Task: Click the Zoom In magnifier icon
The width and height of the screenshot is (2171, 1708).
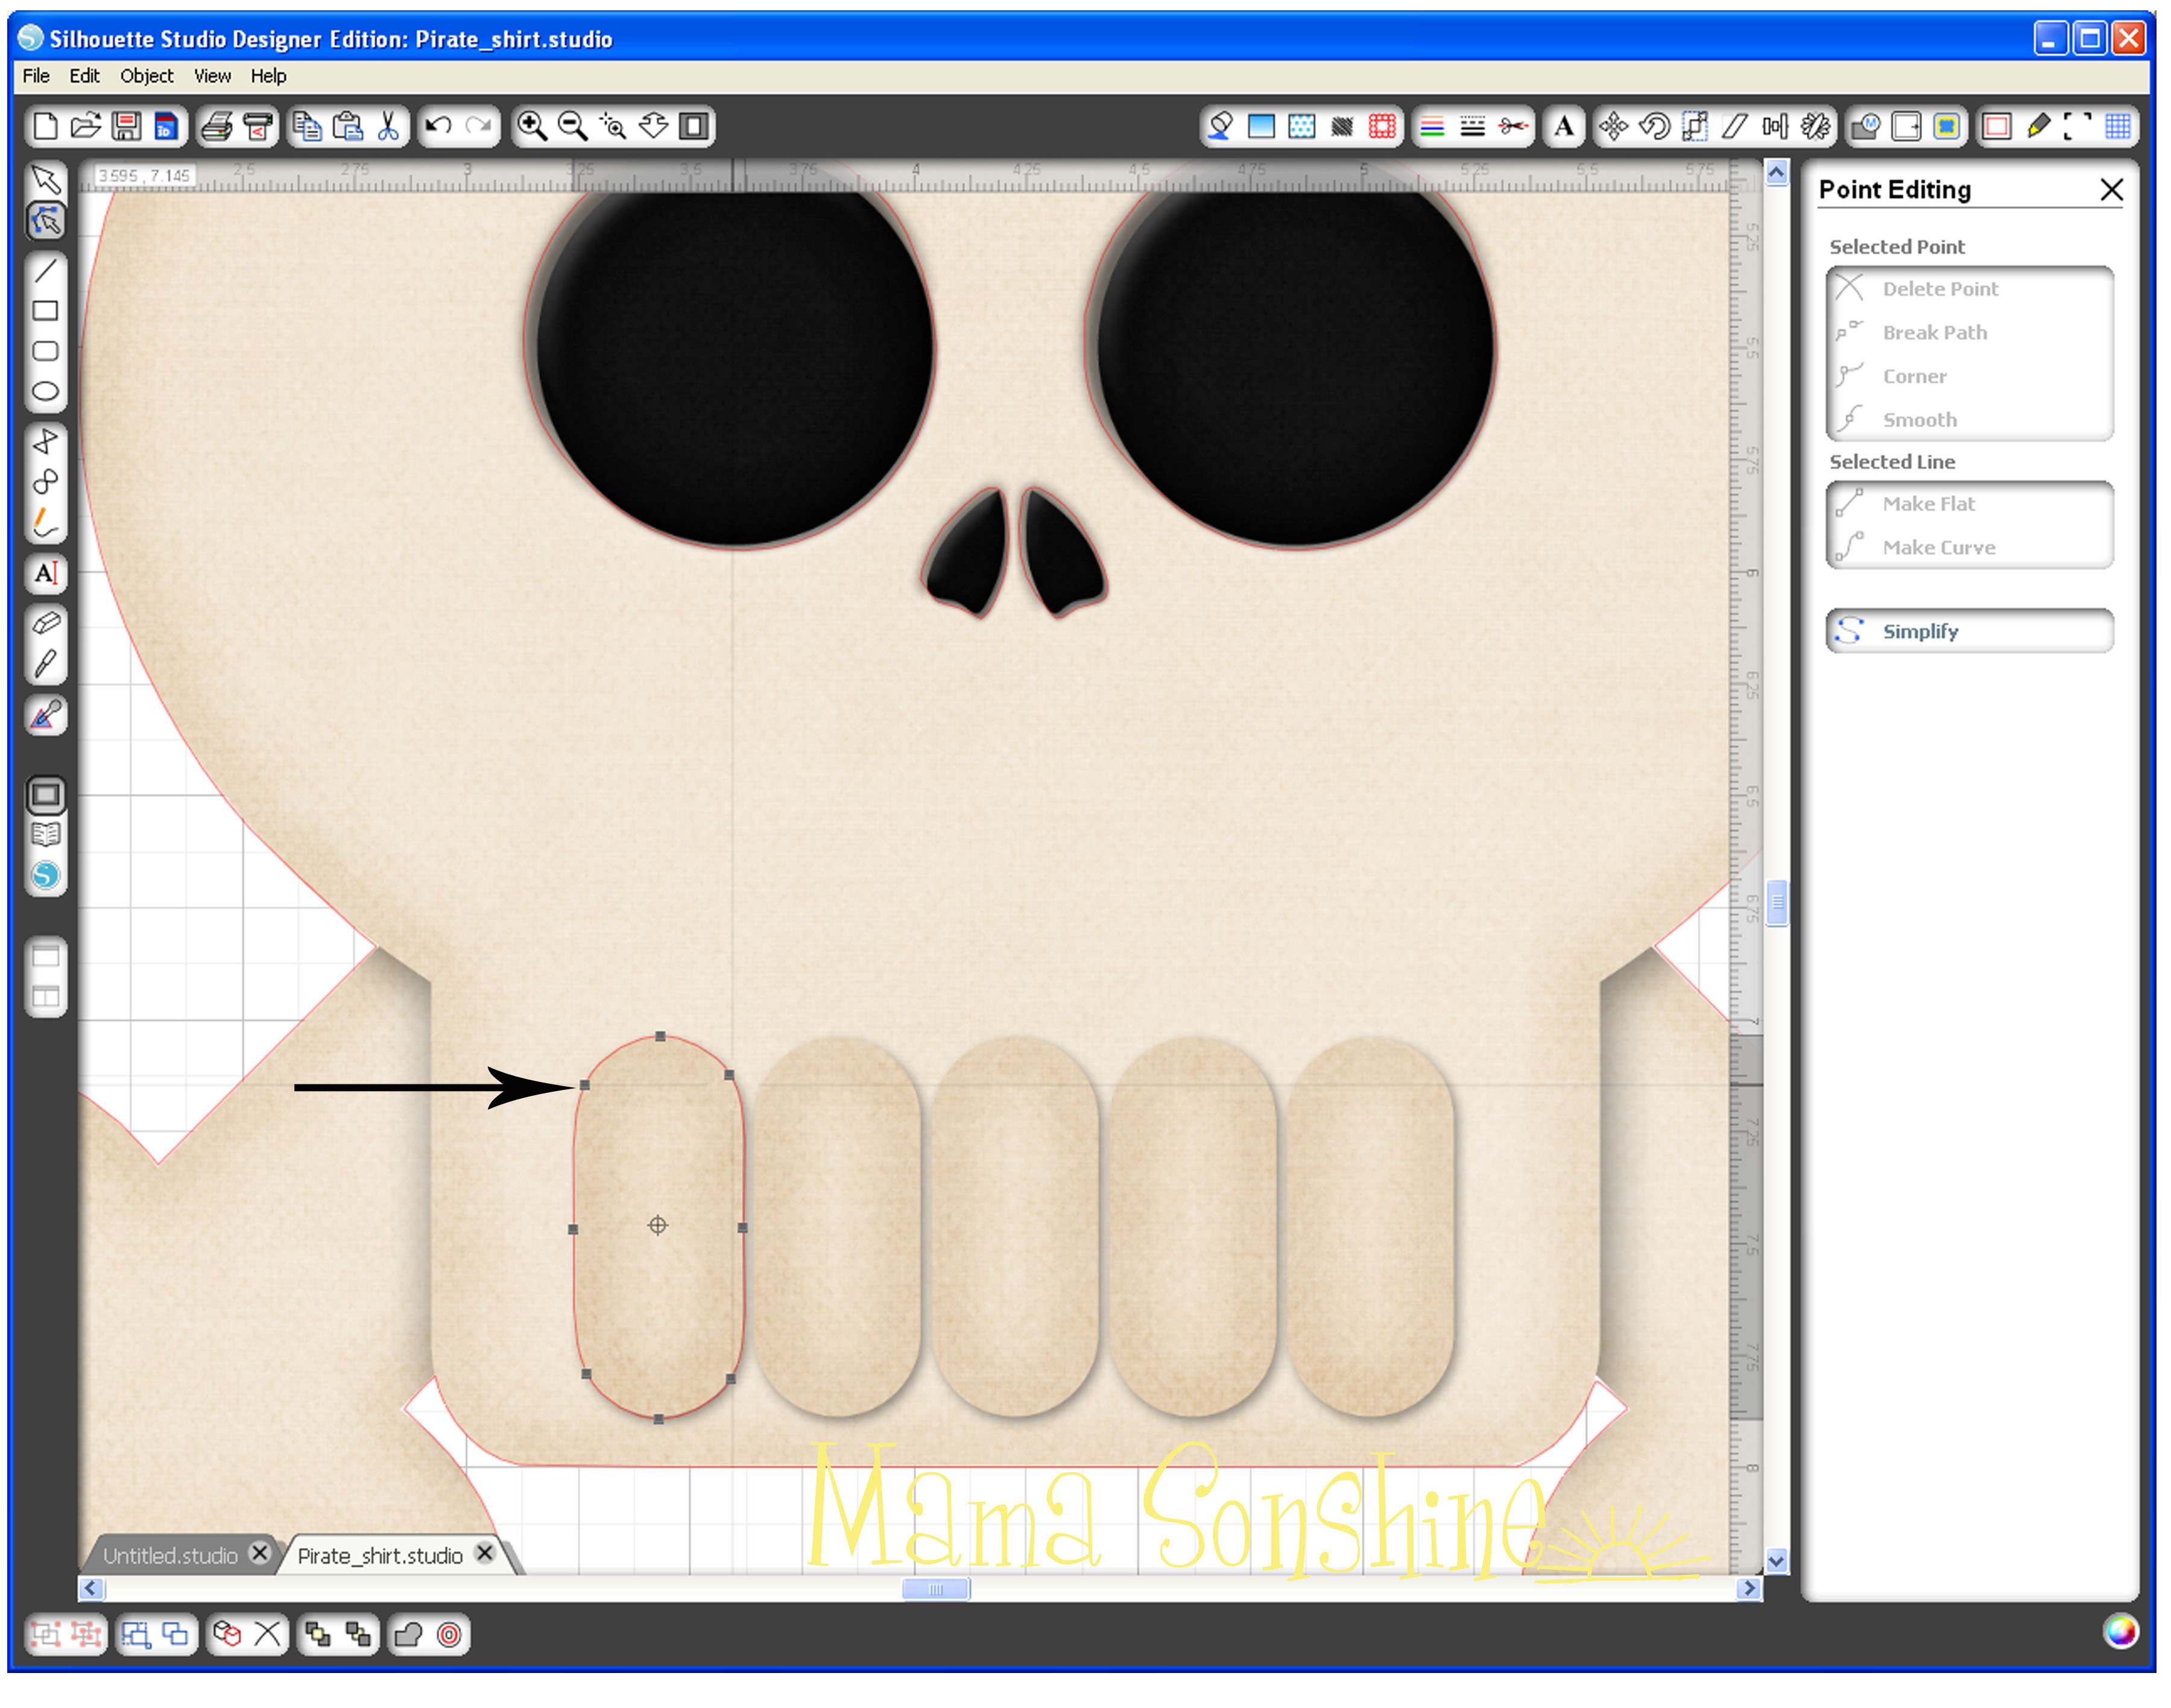Action: (532, 127)
